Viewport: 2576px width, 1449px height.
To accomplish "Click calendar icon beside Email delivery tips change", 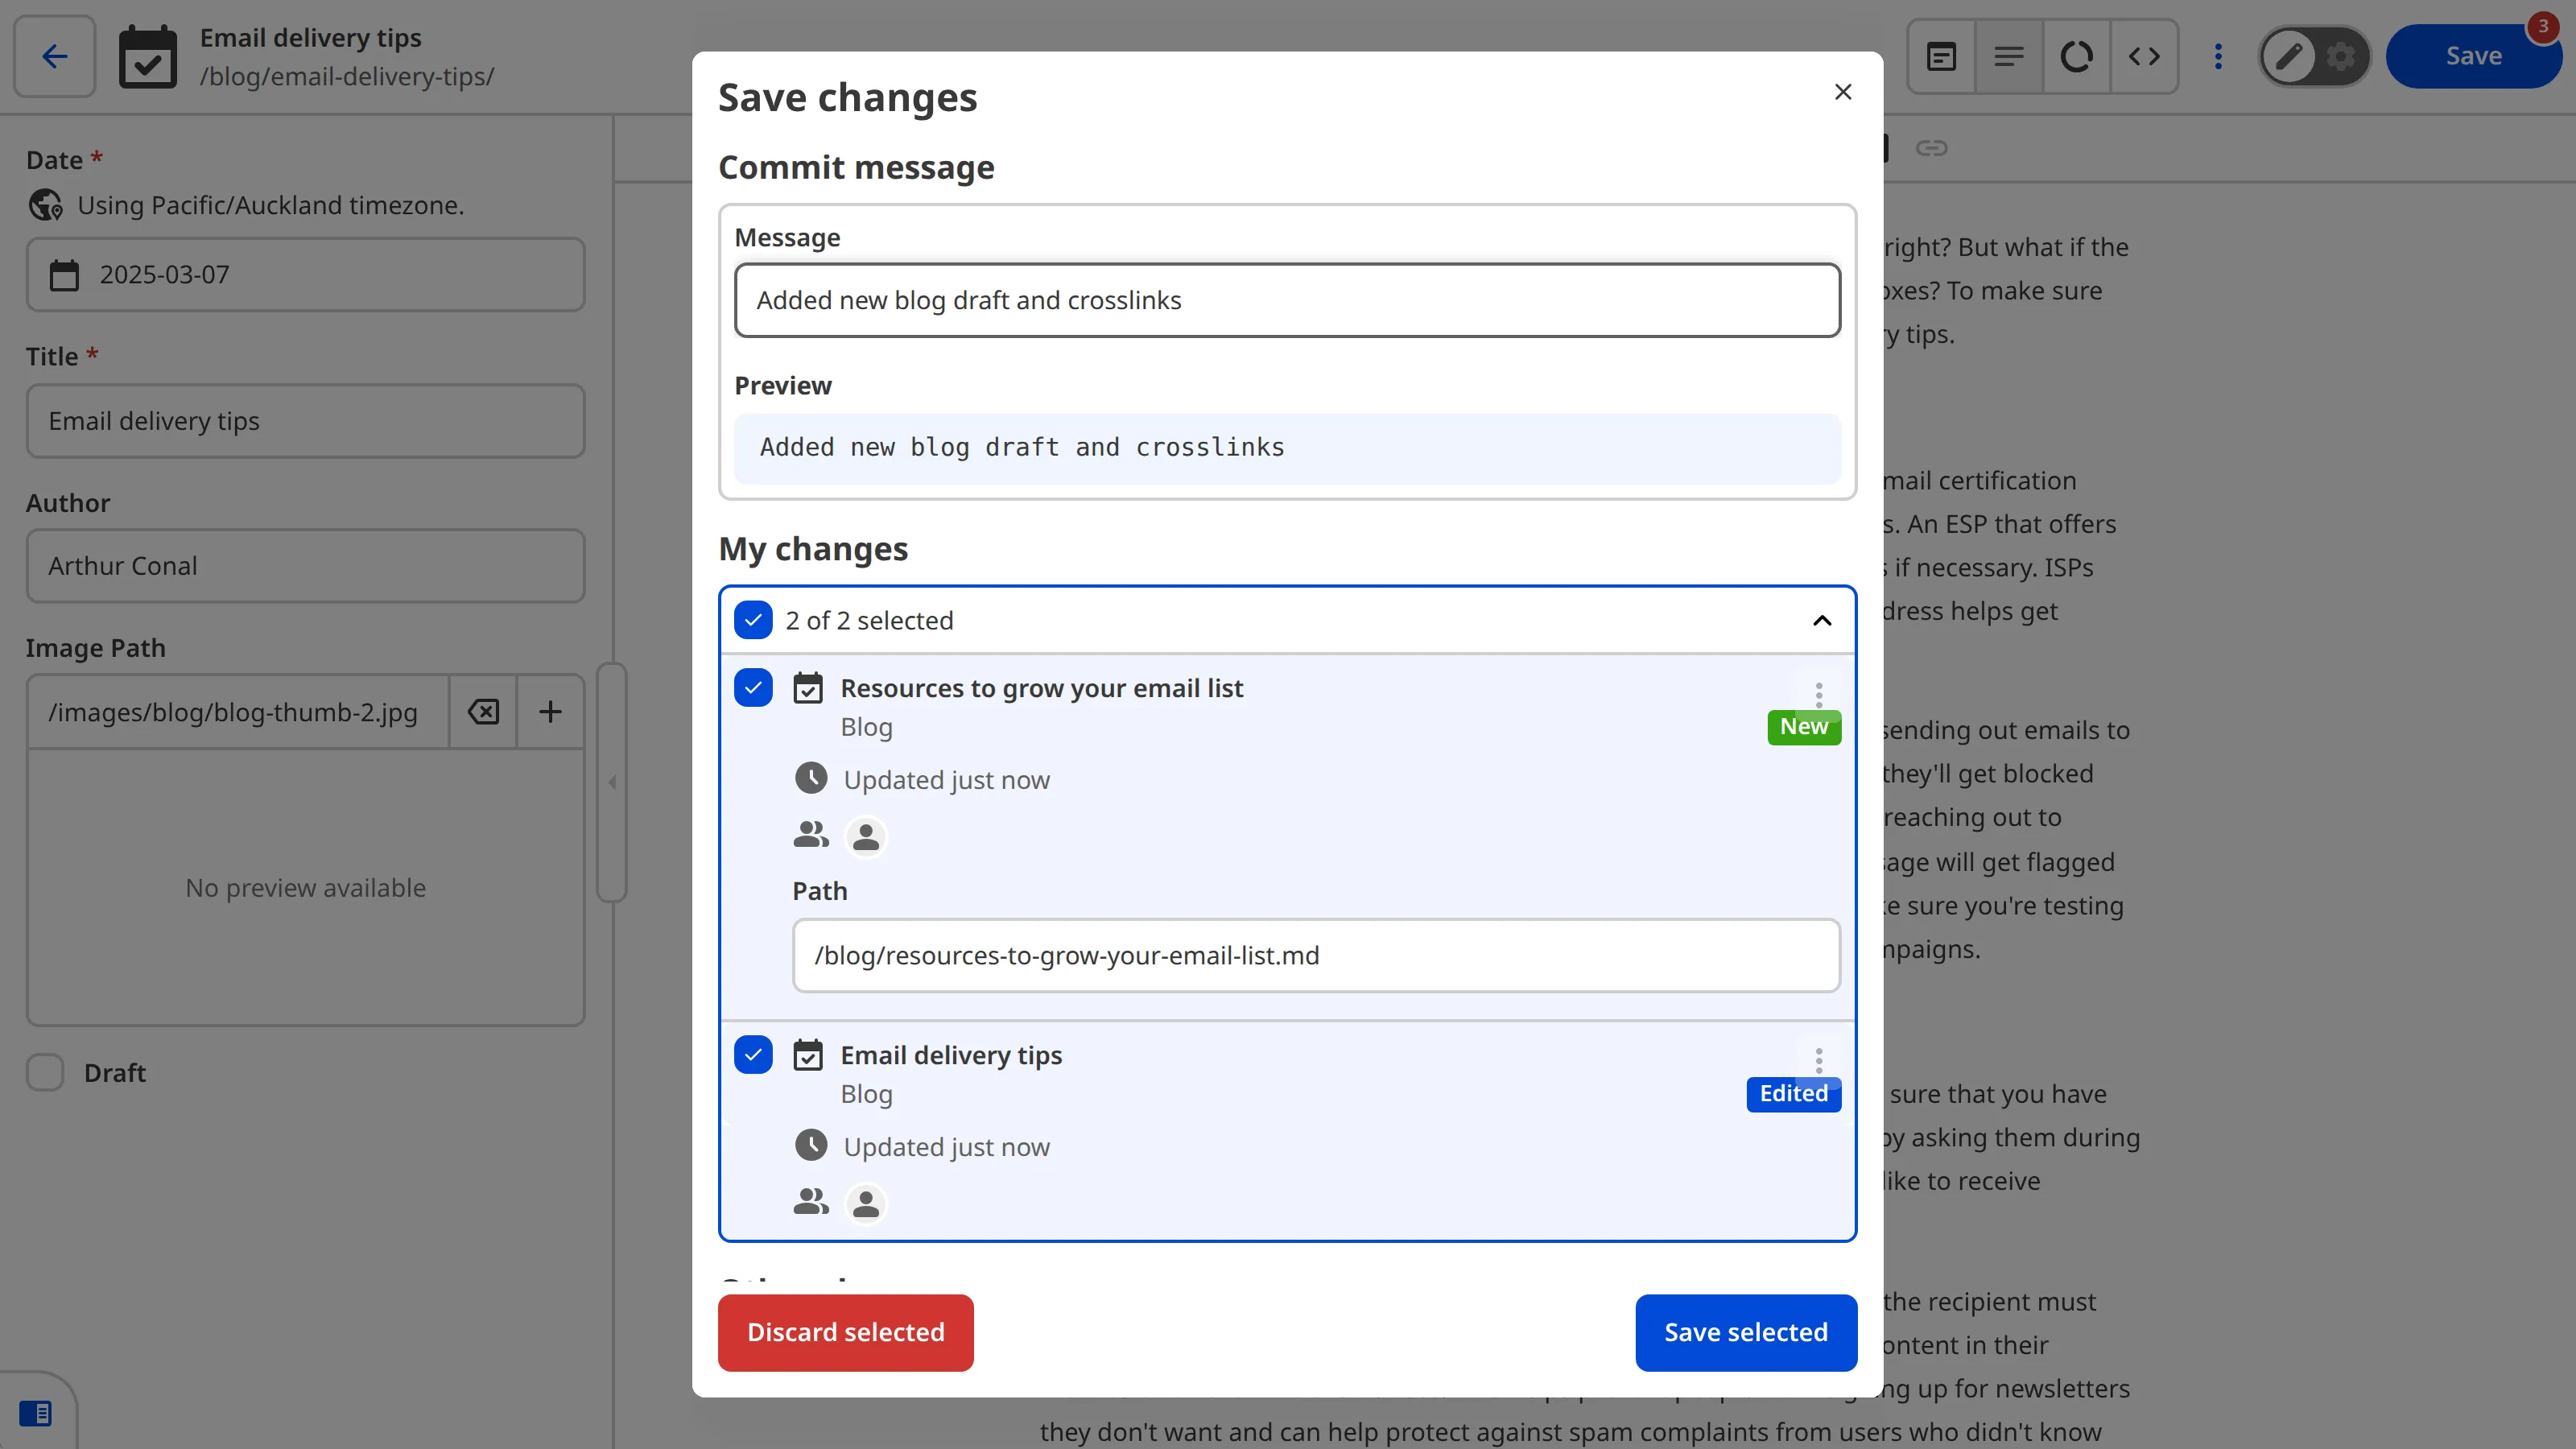I will click(808, 1055).
